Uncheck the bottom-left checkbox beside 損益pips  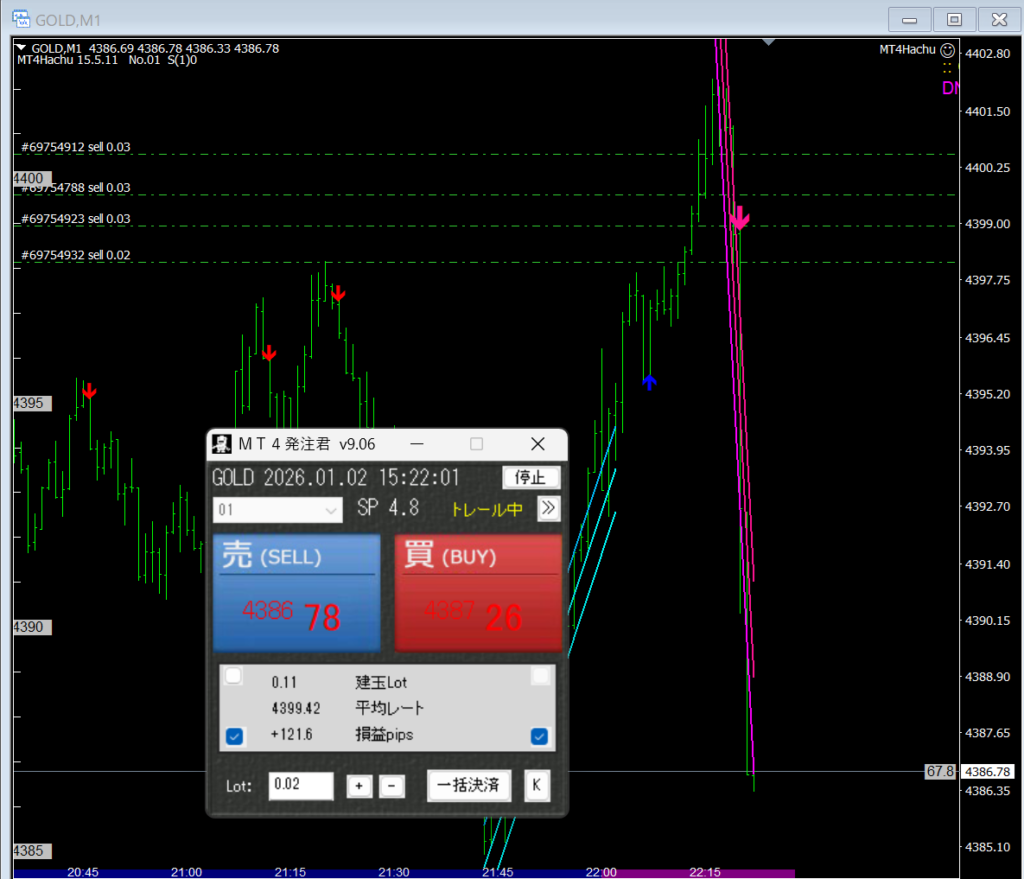234,737
